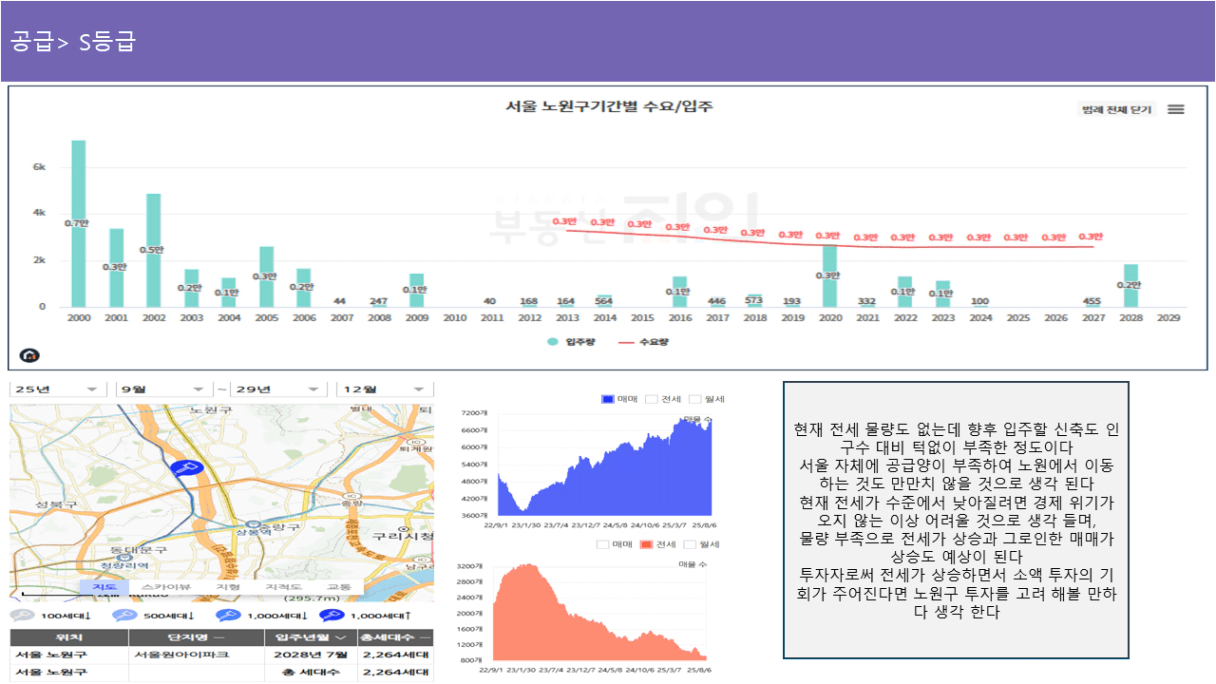Select the 지적도 map type tab
Screen dimensions: 1216x684
click(x=283, y=586)
